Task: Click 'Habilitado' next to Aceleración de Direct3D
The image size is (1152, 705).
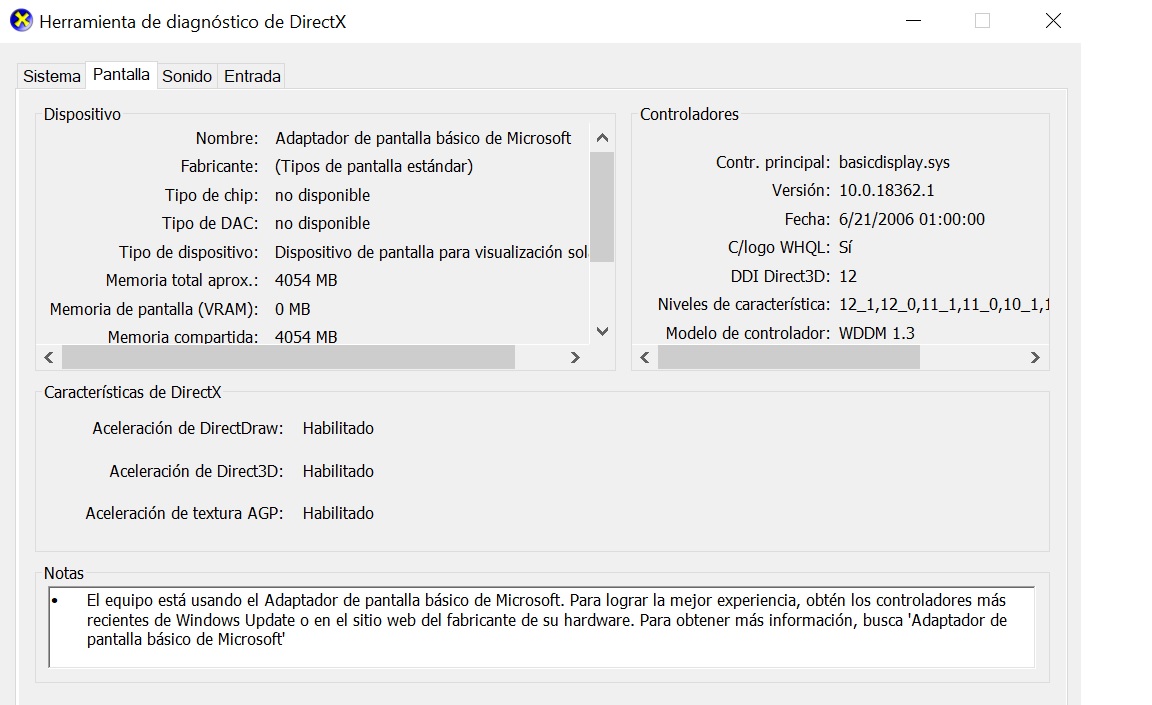Action: point(338,471)
